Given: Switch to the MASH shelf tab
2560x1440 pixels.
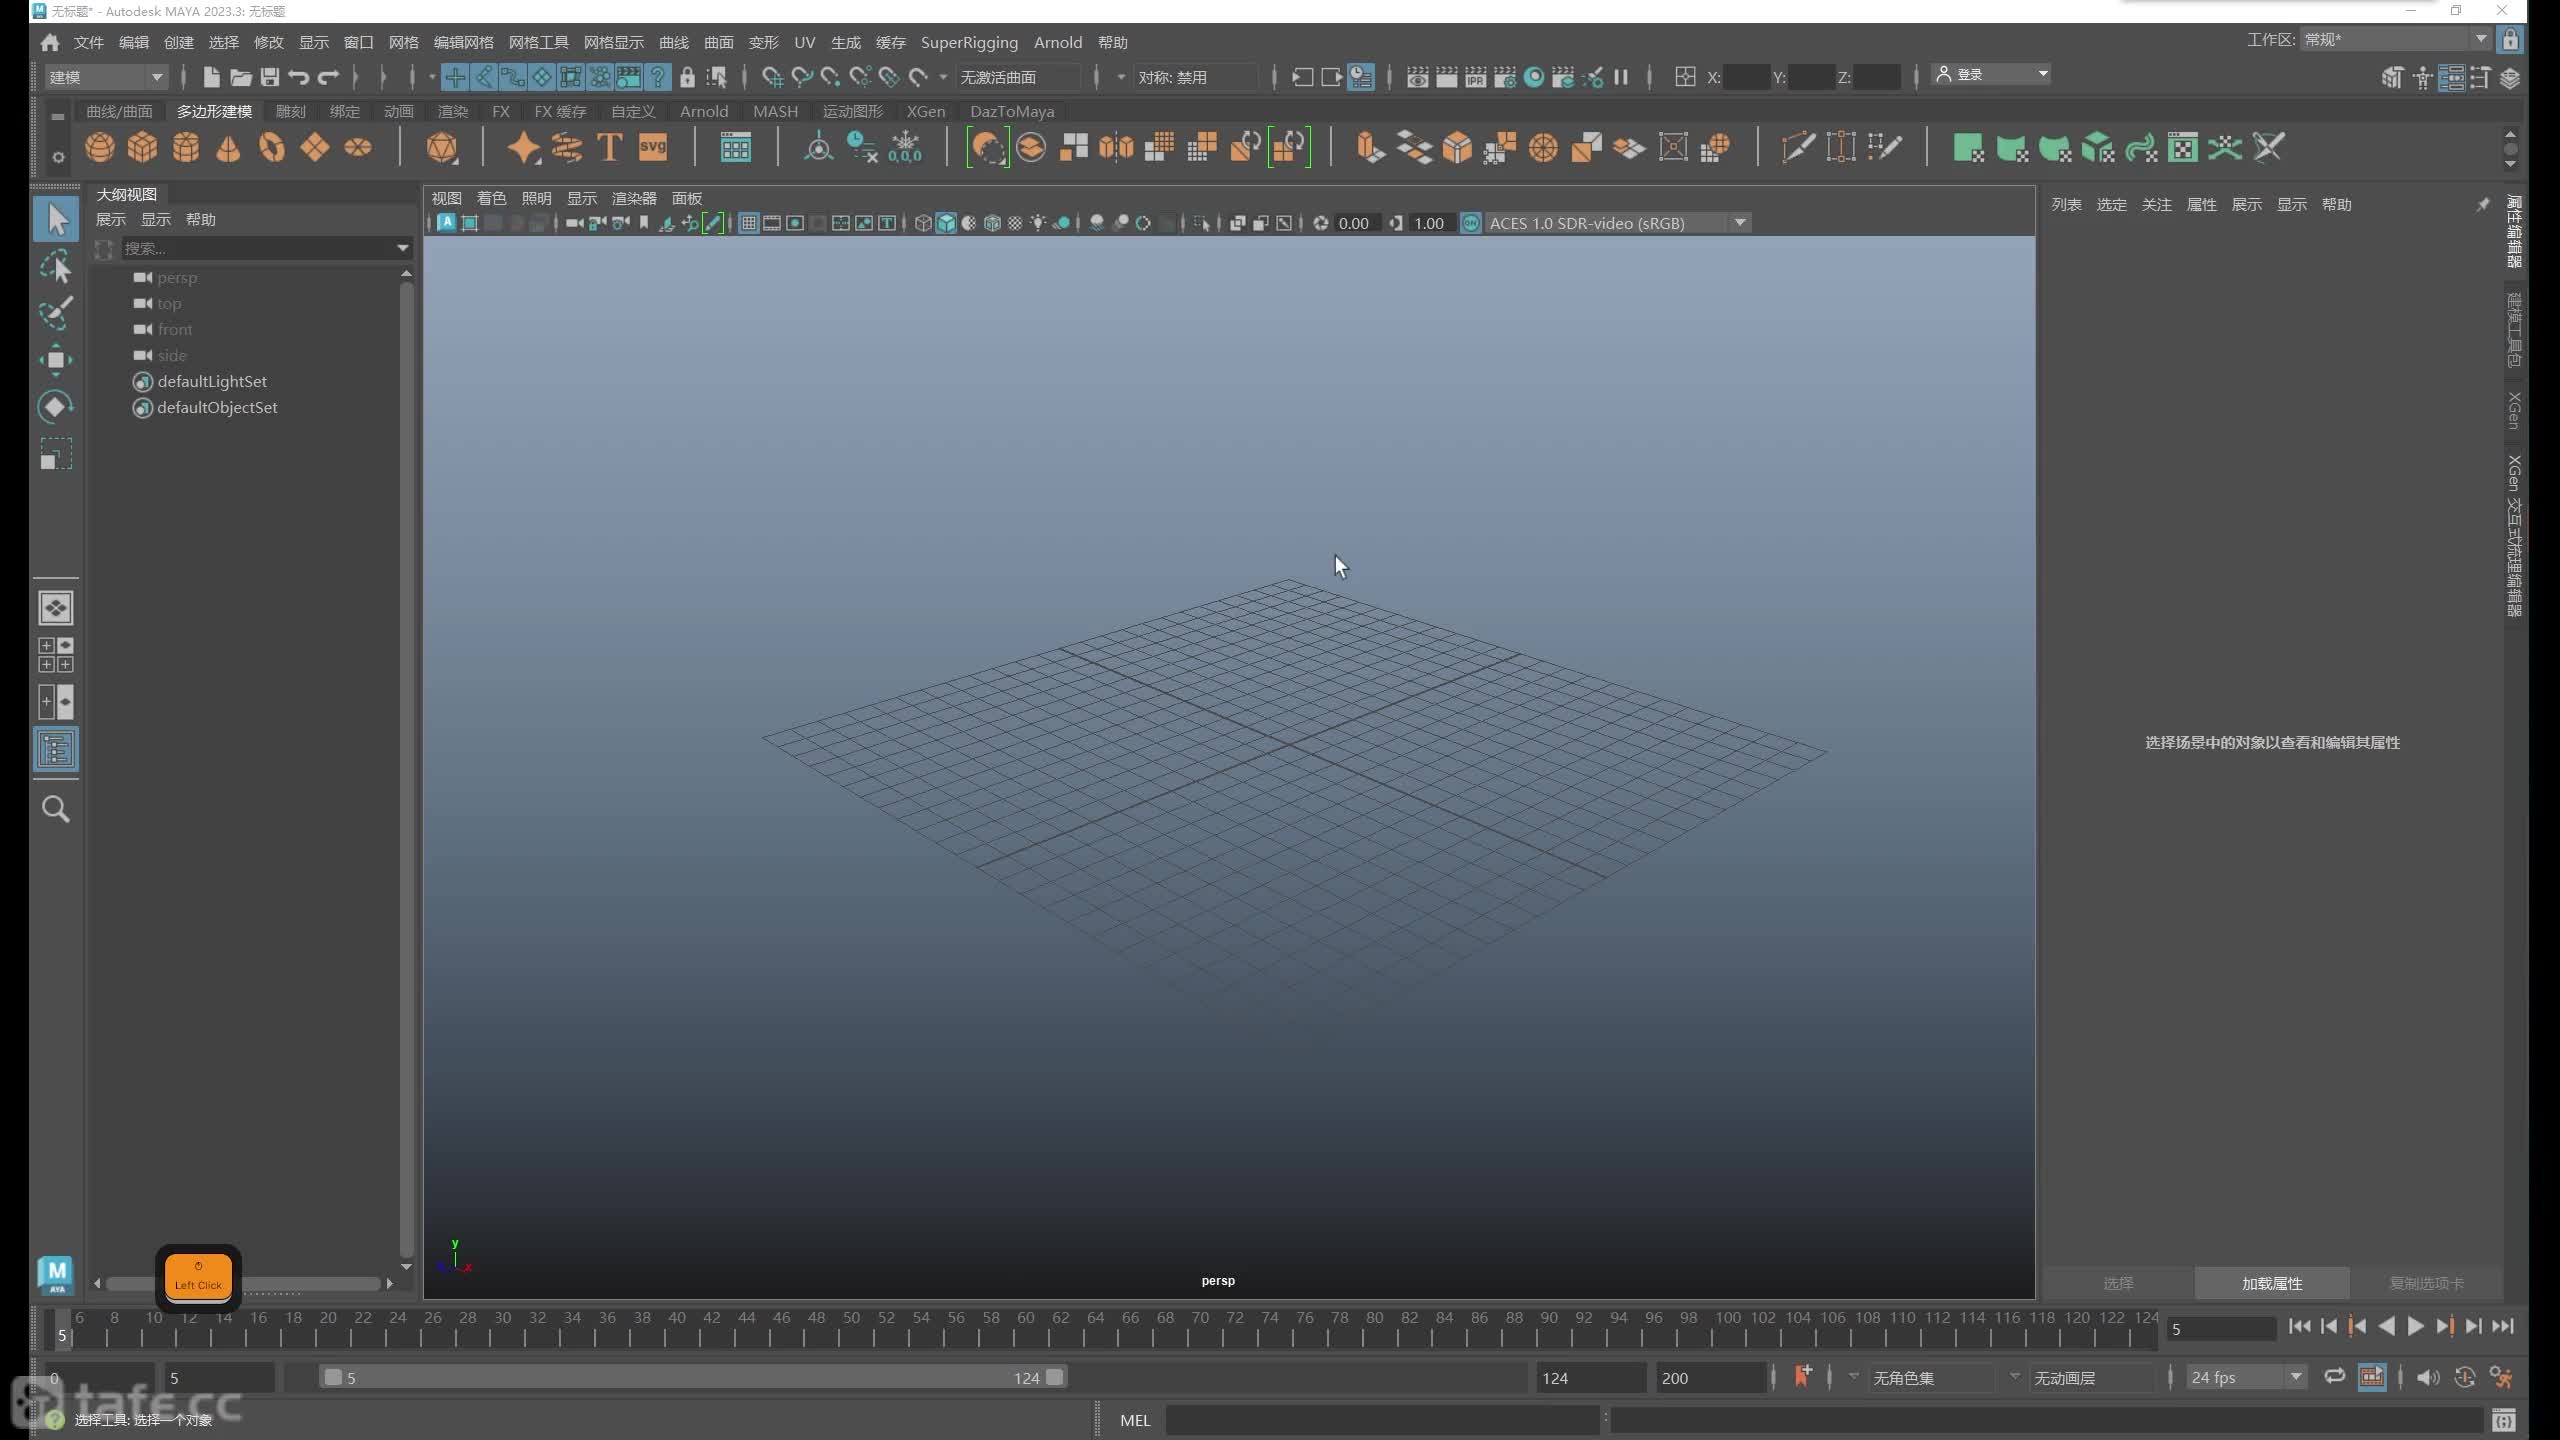Looking at the screenshot, I should pos(776,111).
